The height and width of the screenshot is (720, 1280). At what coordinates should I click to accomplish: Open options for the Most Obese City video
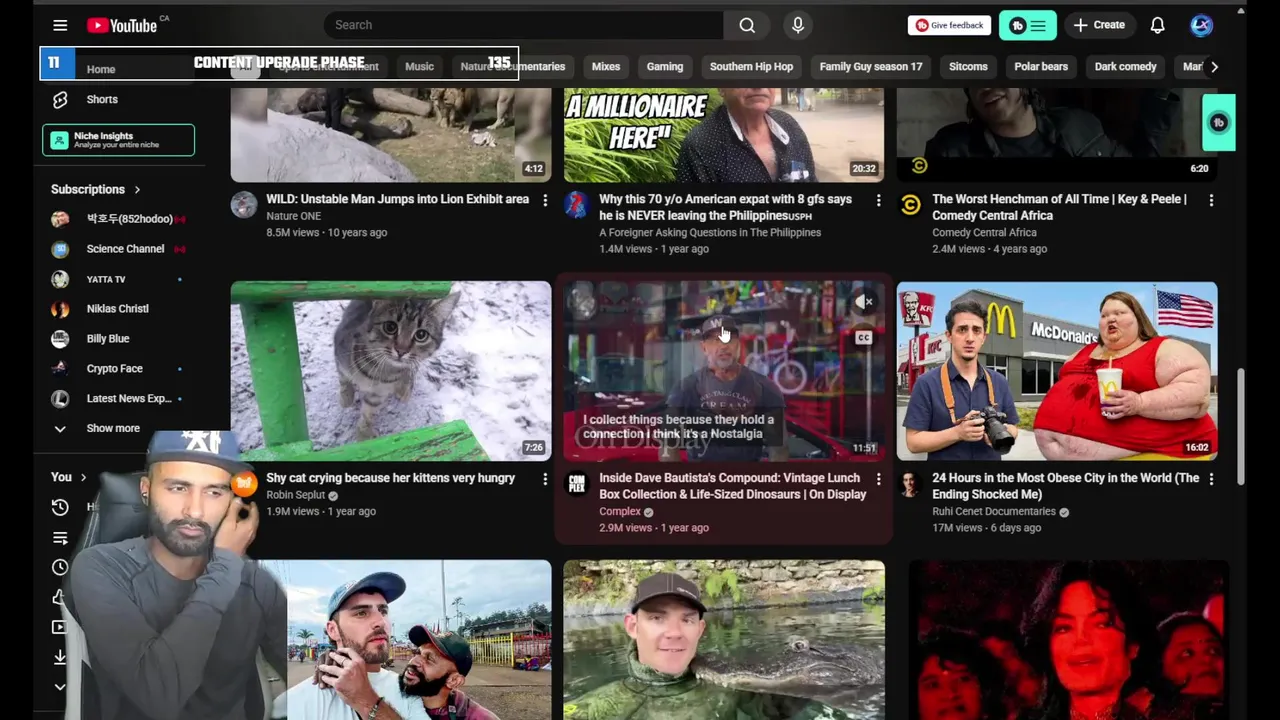pos(1211,479)
